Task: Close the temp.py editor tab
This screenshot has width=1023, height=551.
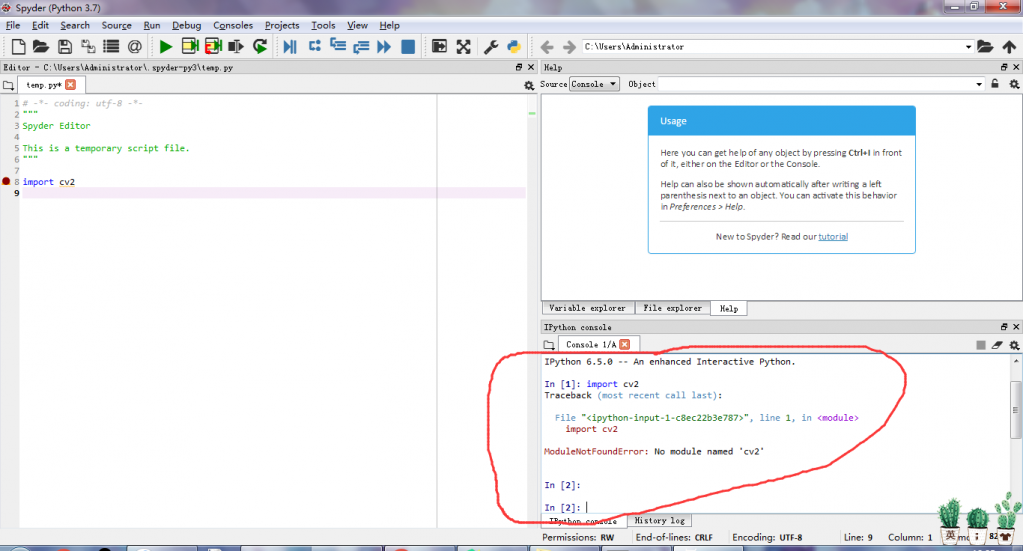Action: coord(70,85)
